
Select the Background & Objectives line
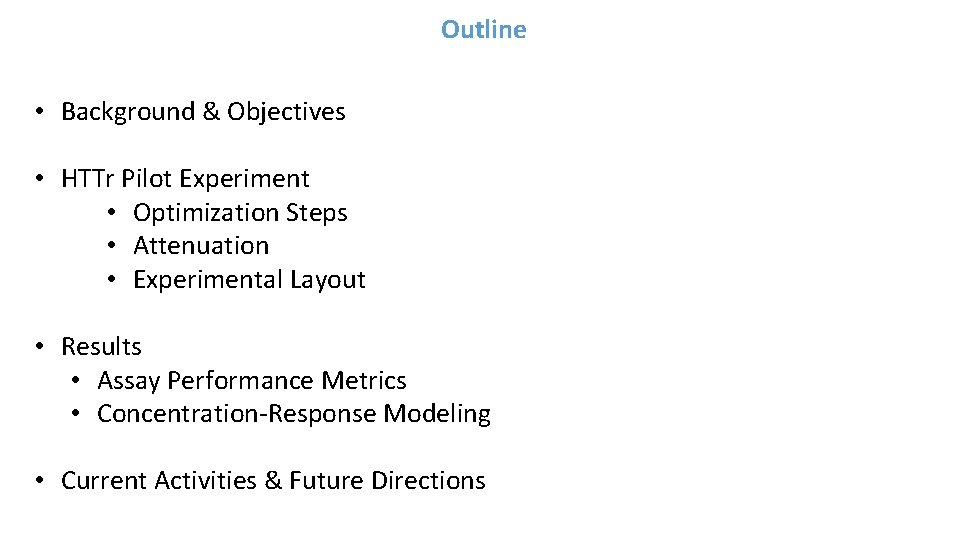click(x=203, y=112)
